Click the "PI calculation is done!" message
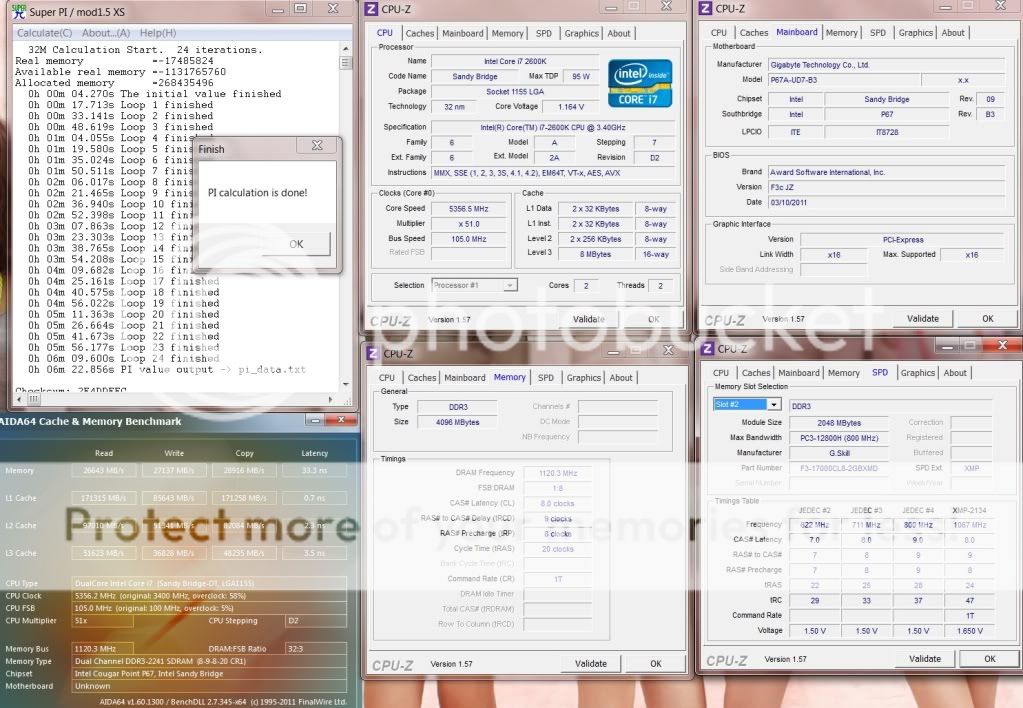 tap(258, 193)
